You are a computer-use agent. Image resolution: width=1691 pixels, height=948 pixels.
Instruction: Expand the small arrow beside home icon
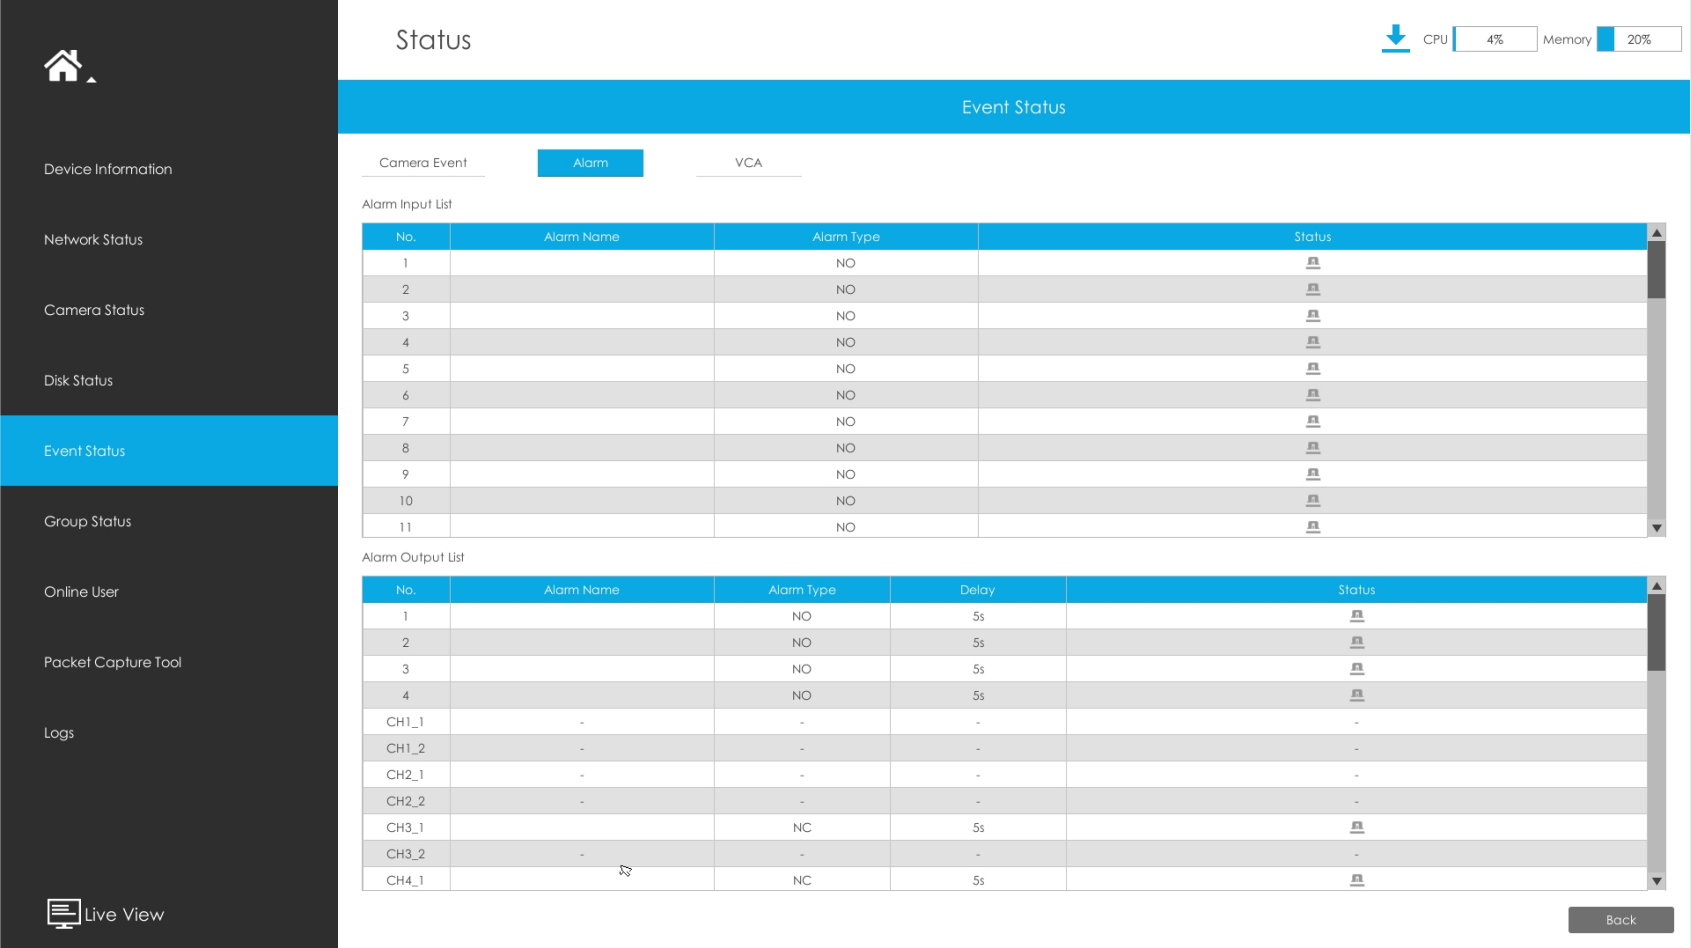coord(91,80)
